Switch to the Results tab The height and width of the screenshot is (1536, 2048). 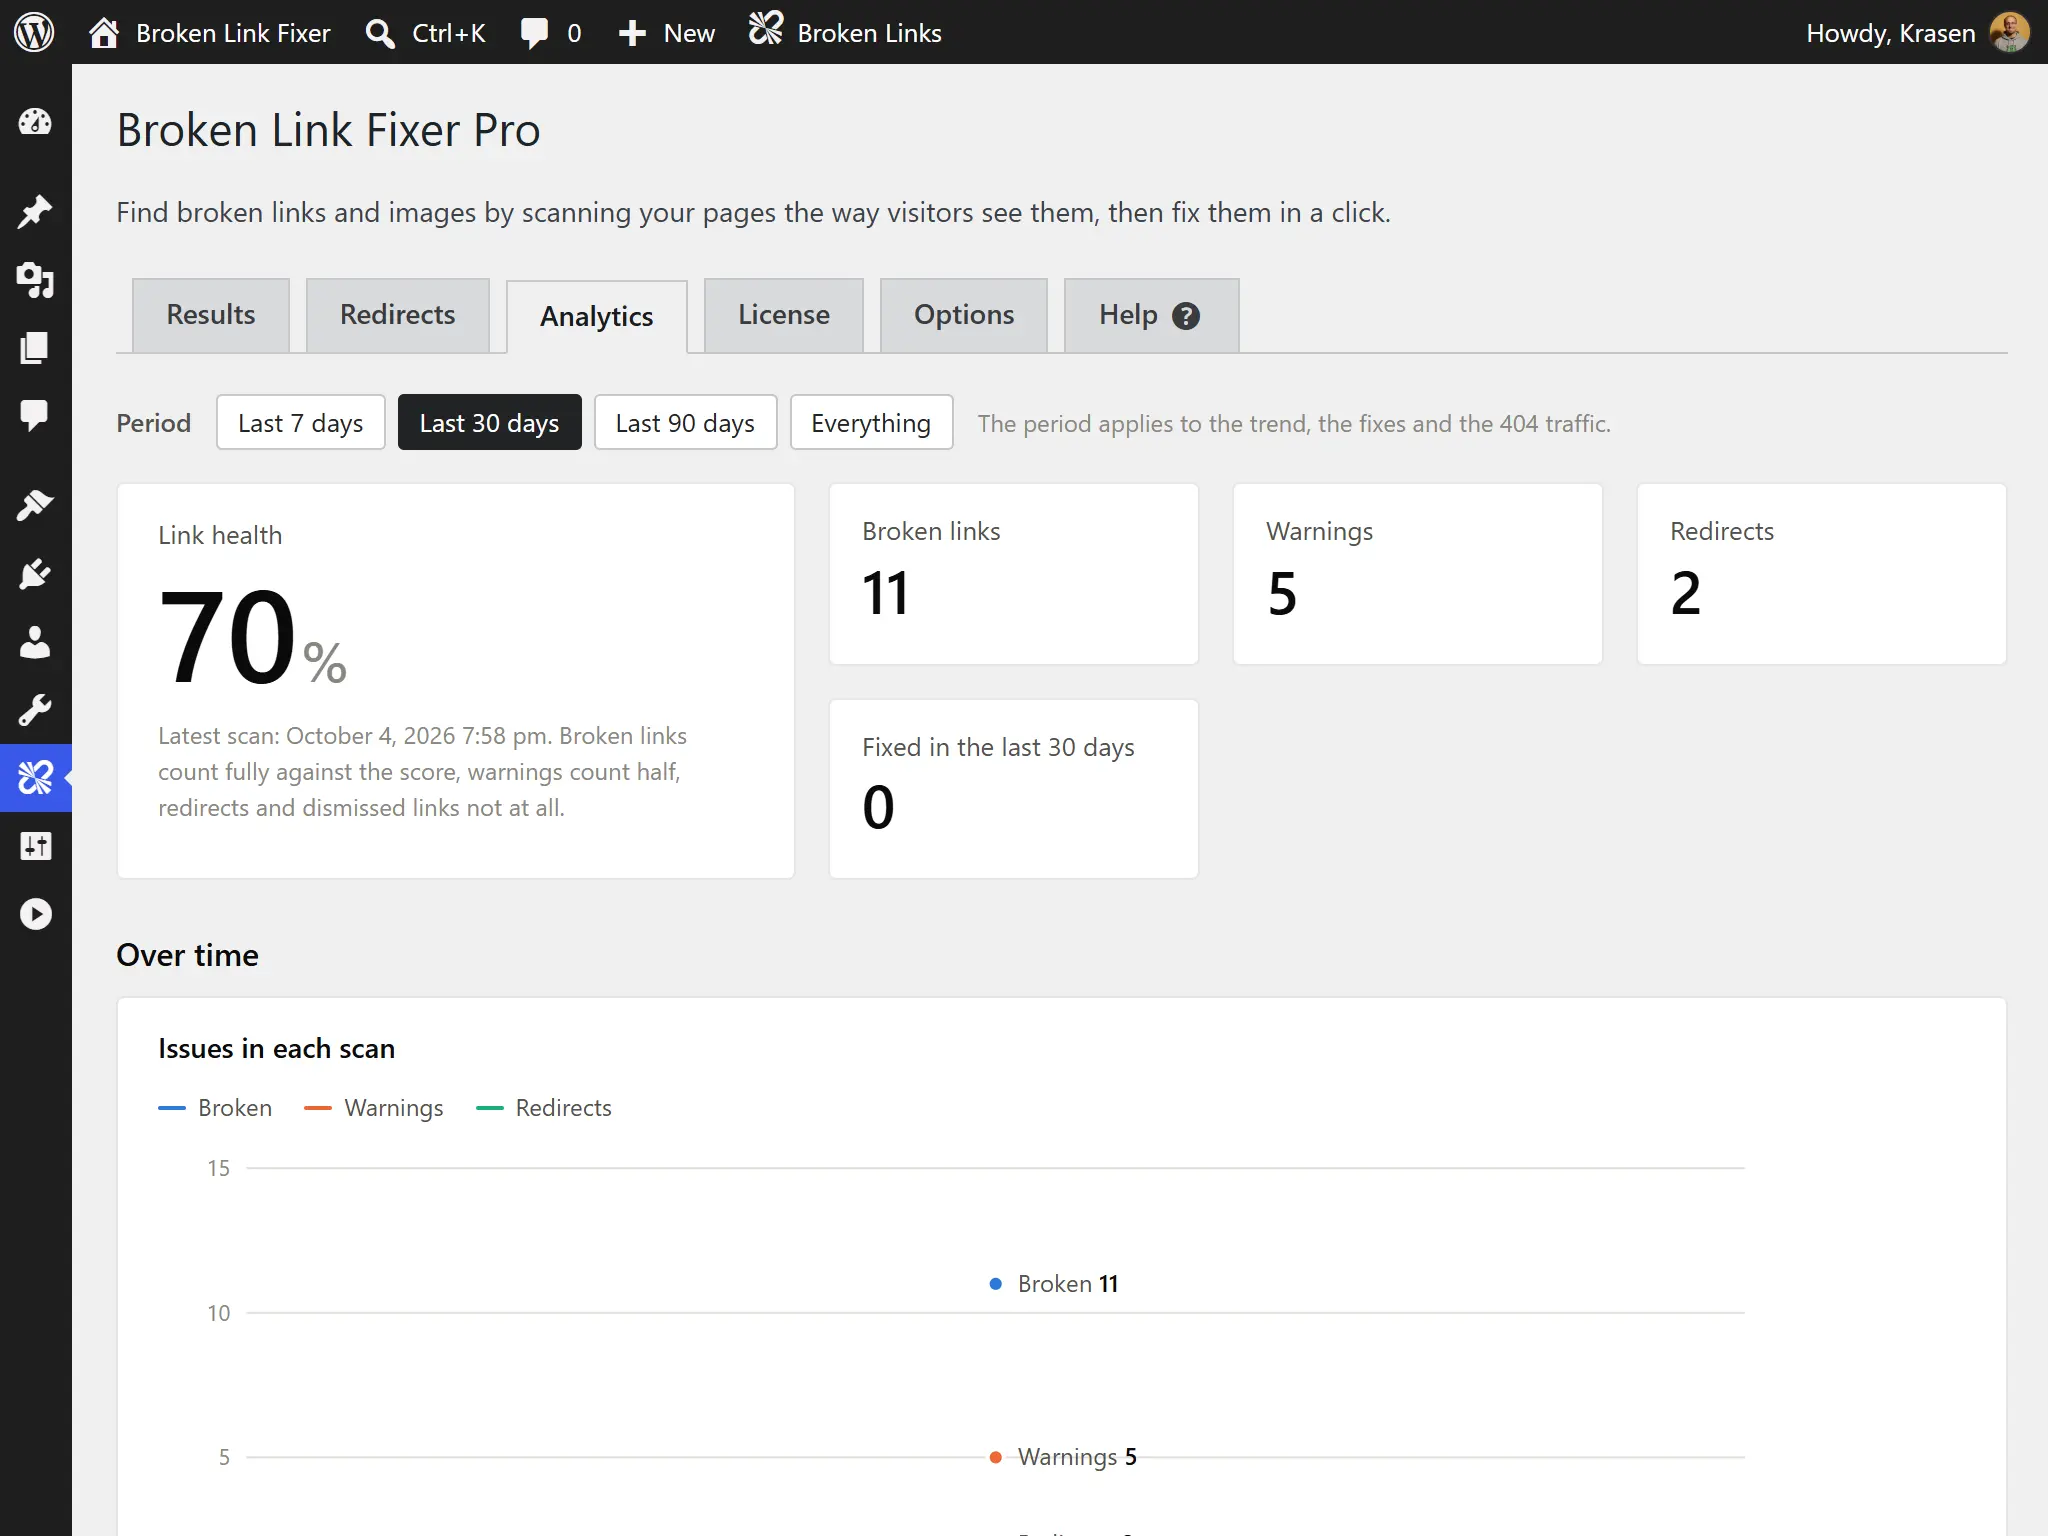(211, 315)
